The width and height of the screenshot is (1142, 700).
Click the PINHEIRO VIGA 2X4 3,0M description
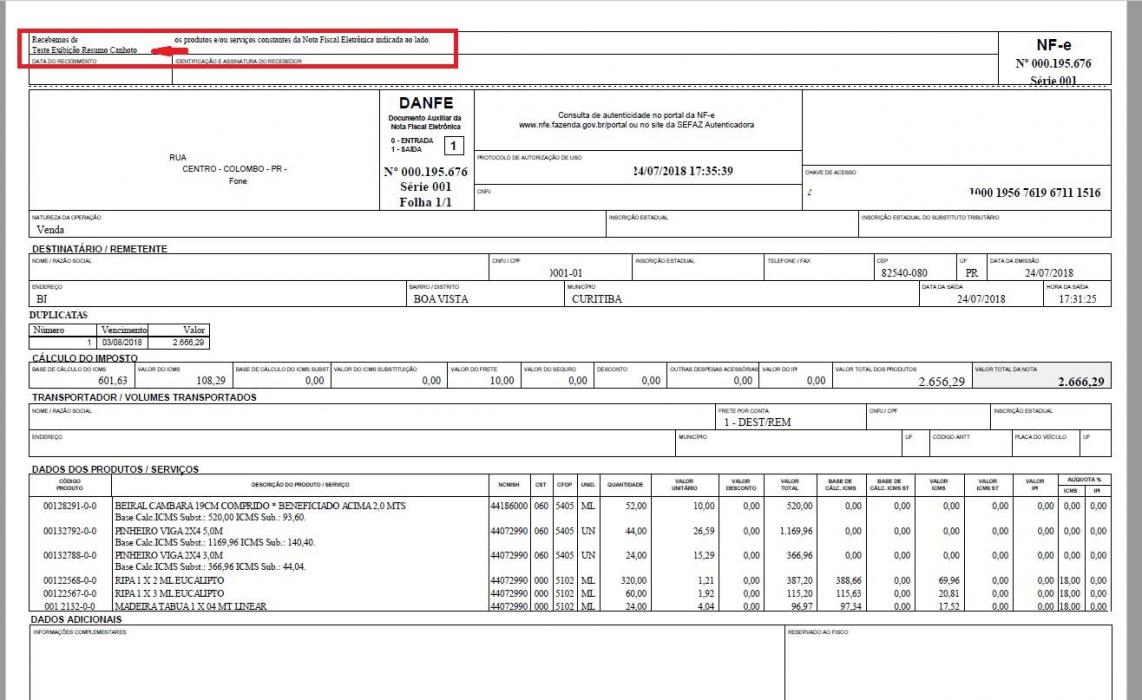[x=169, y=555]
